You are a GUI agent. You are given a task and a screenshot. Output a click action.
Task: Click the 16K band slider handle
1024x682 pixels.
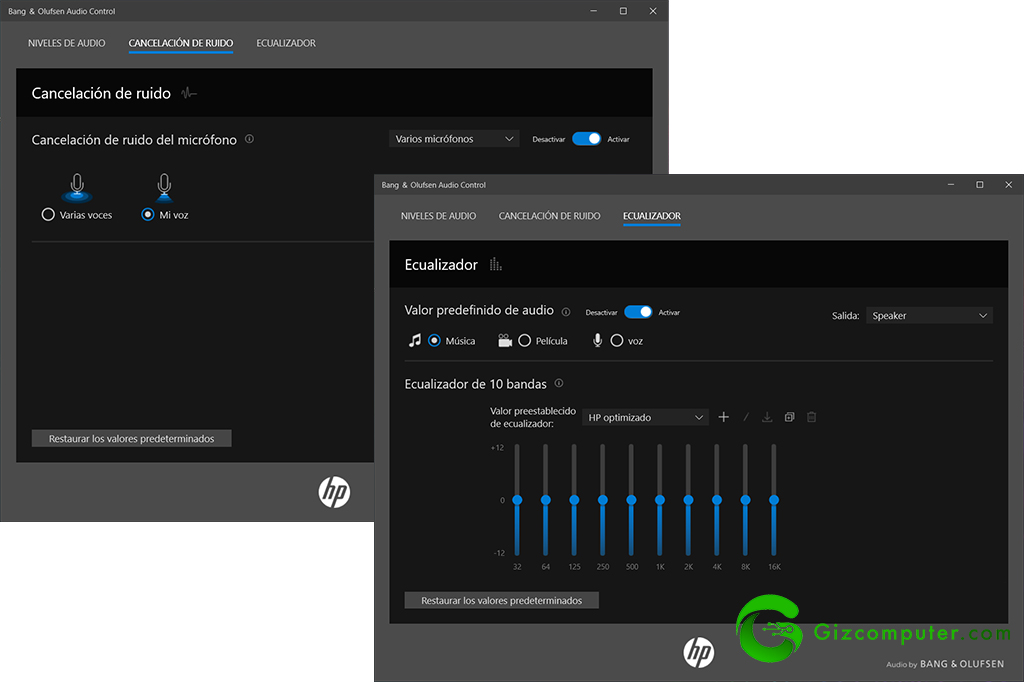774,500
